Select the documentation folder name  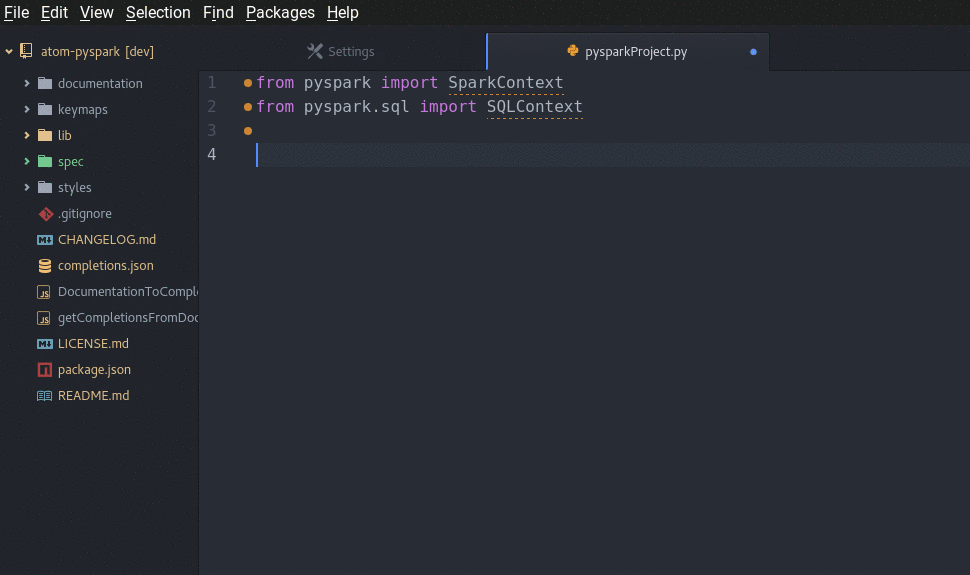point(100,83)
